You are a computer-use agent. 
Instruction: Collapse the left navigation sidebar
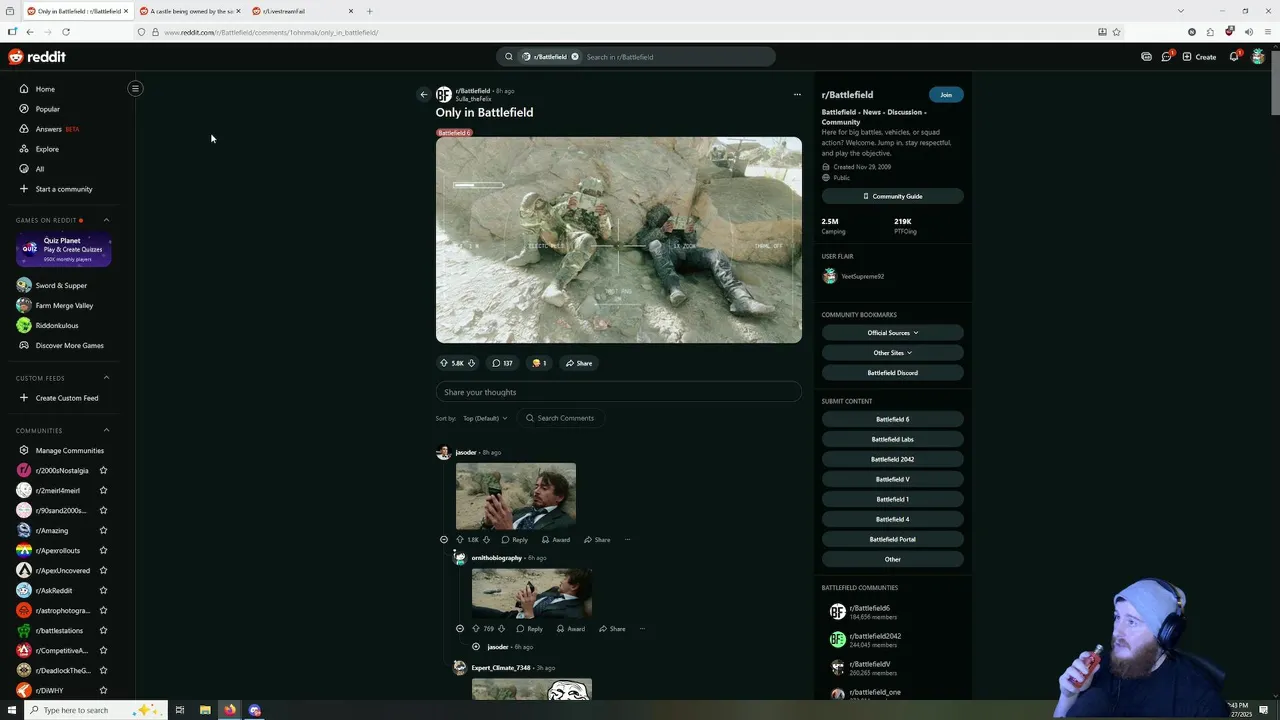pyautogui.click(x=135, y=88)
